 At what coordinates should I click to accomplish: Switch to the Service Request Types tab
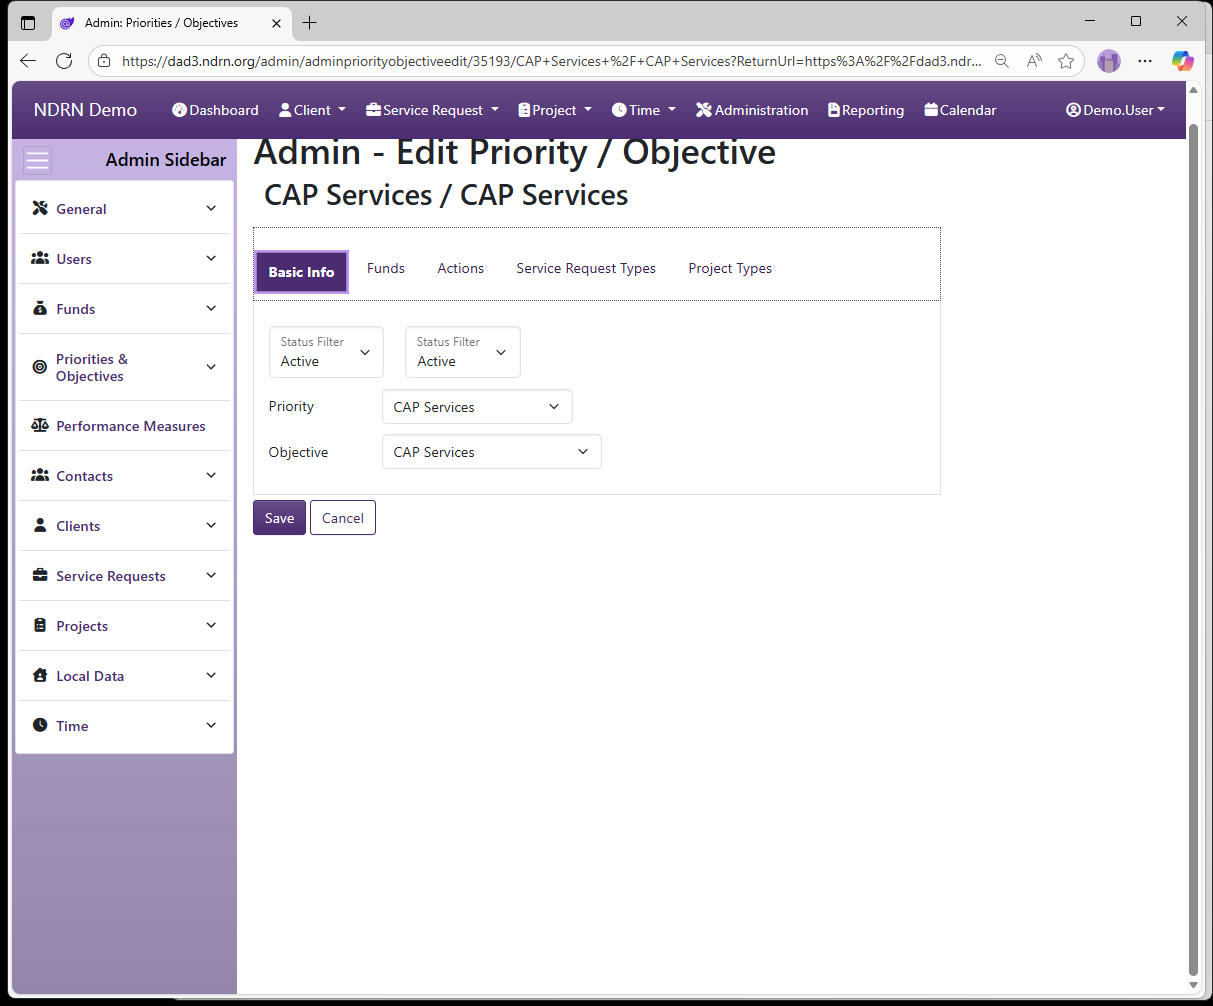(x=586, y=268)
